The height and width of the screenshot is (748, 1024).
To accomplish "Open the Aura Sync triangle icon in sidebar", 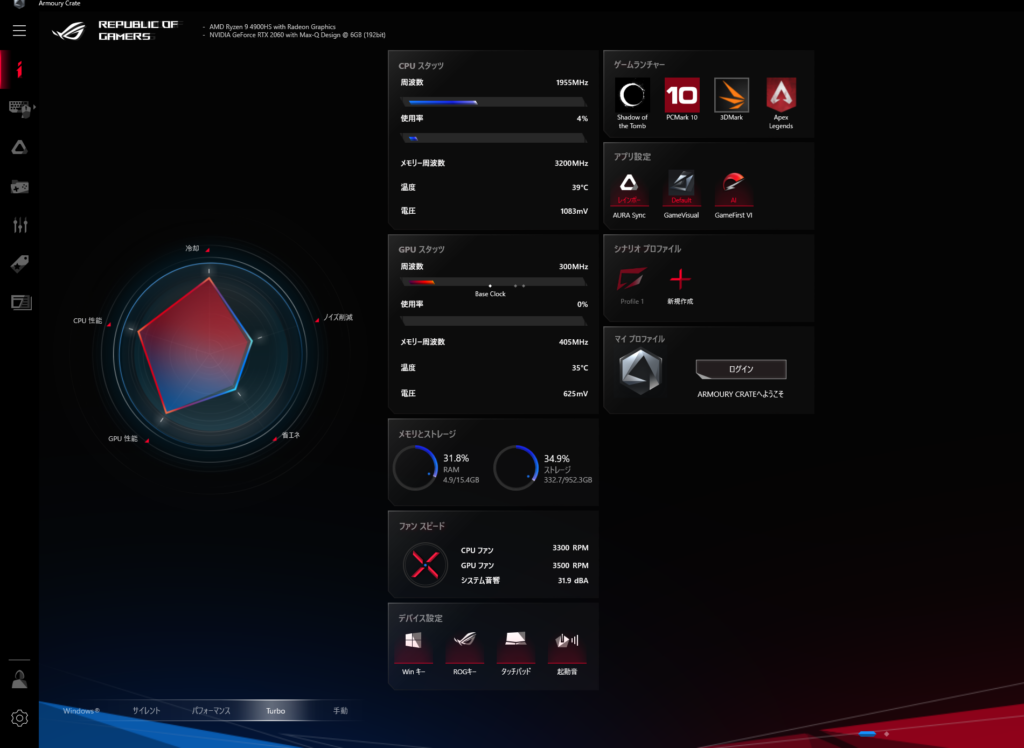I will [20, 148].
